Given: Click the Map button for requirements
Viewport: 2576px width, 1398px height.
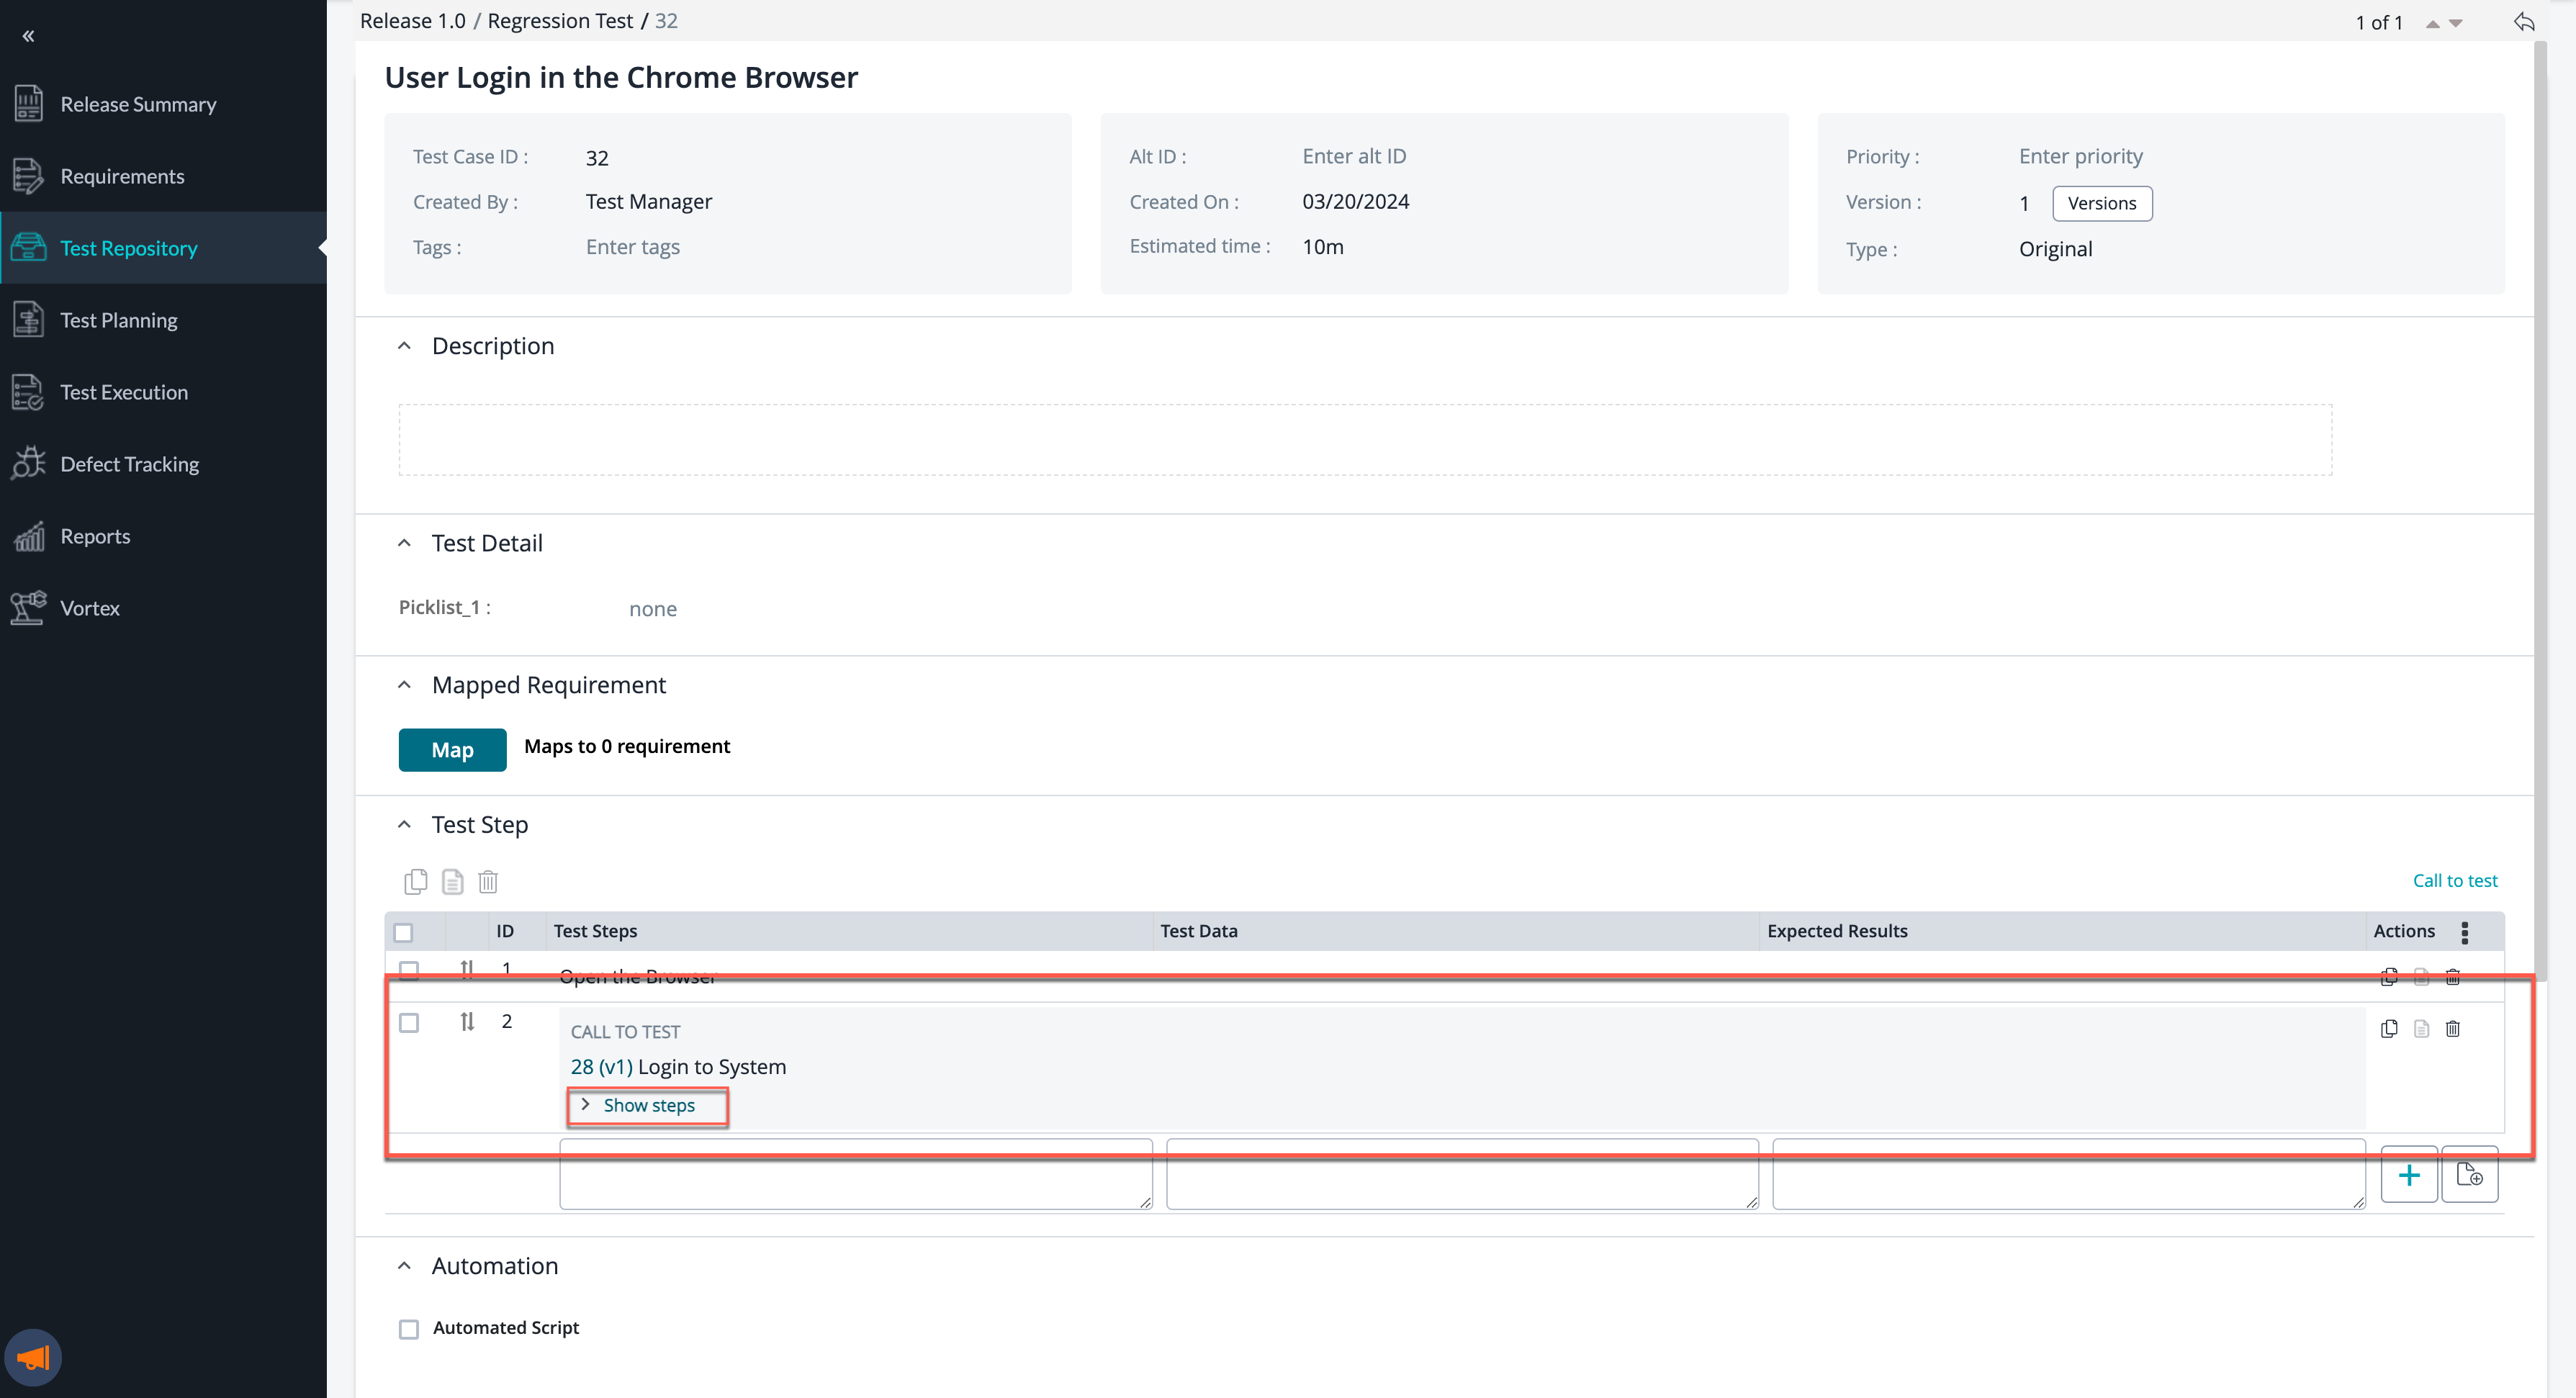Looking at the screenshot, I should click(451, 747).
